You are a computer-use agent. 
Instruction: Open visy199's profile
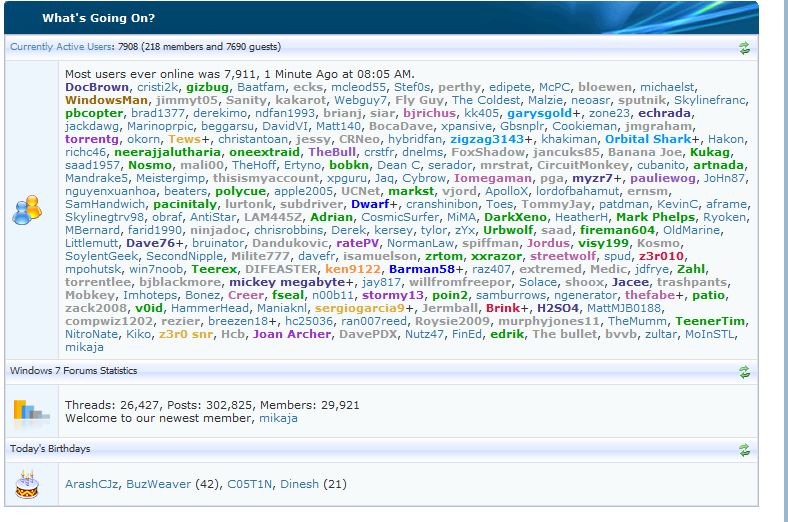(x=603, y=243)
